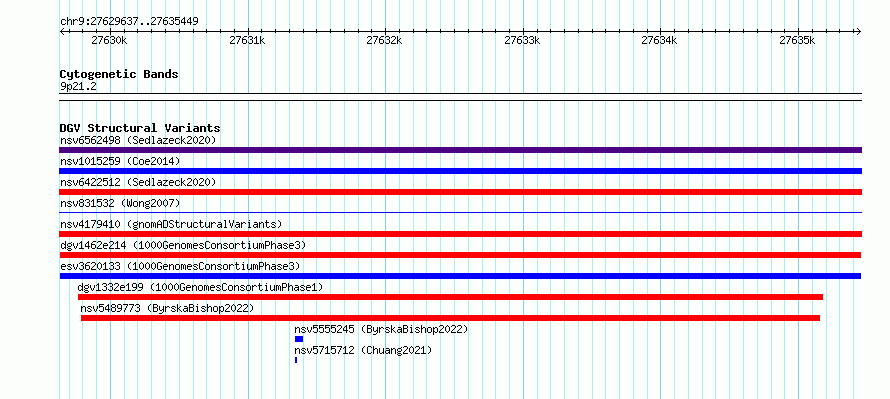Open esv3620133 (1000GenomesConsortiumPhase3) label
Screen dimensions: 890x399
180,266
